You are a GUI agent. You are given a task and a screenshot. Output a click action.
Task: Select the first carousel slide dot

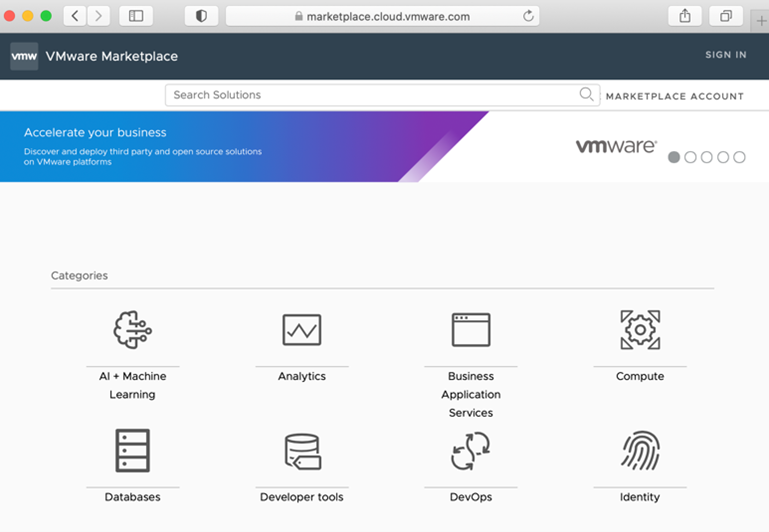click(x=674, y=157)
